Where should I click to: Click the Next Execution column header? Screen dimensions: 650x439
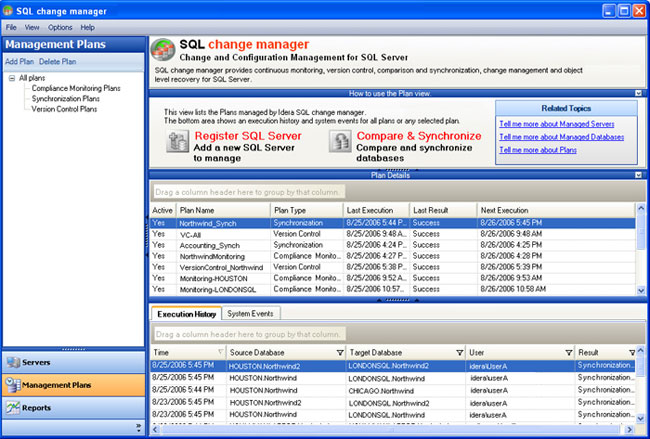click(x=556, y=210)
